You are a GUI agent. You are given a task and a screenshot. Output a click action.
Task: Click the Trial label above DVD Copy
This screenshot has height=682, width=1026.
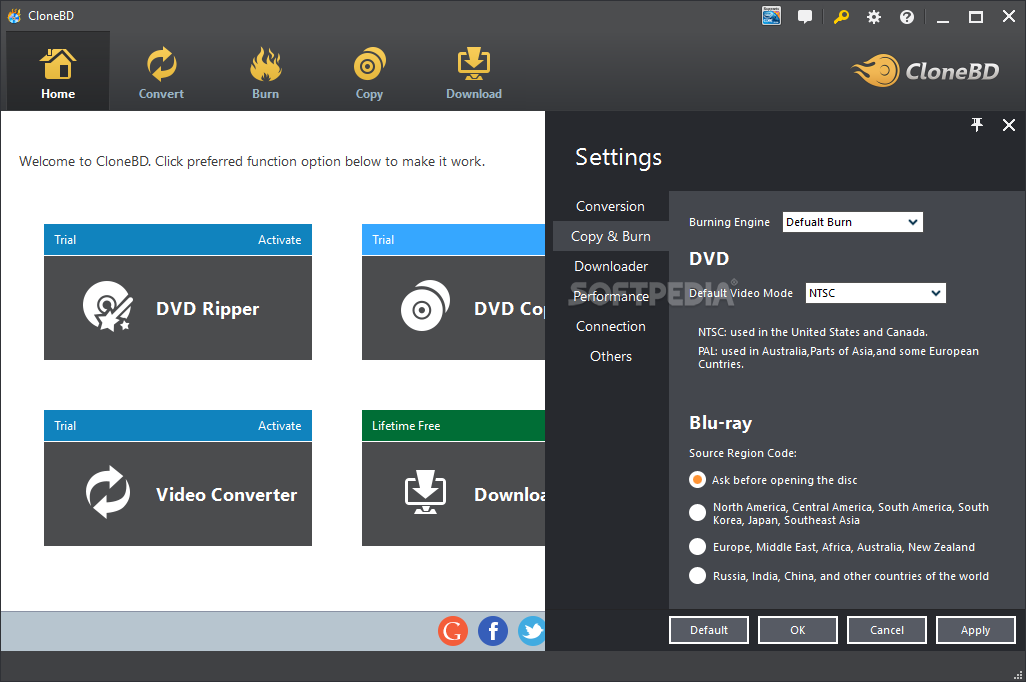pos(383,240)
